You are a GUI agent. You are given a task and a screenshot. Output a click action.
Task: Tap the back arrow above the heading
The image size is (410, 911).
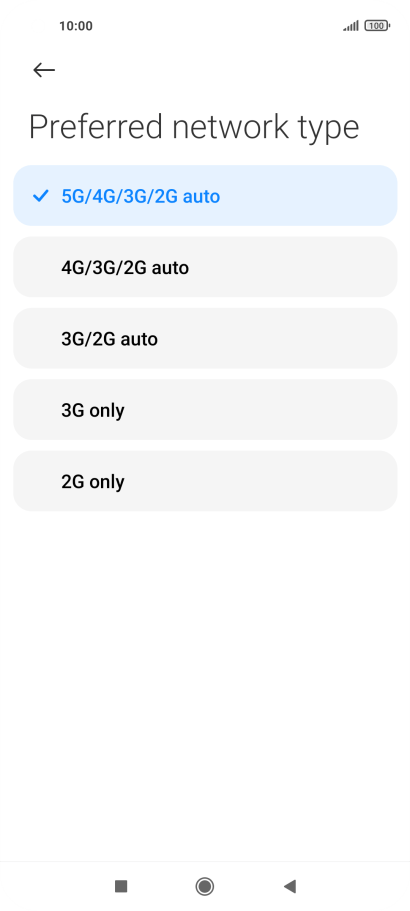coord(44,70)
